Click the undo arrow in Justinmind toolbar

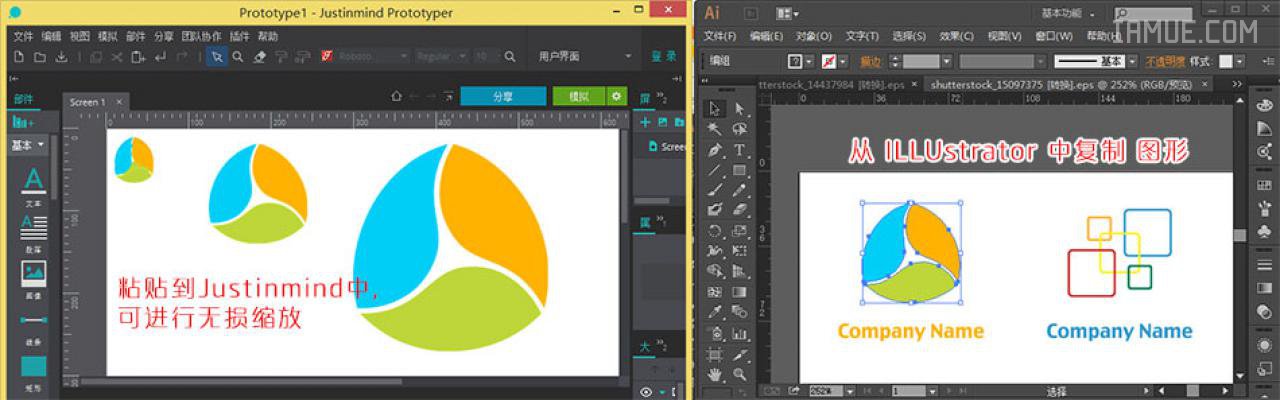point(161,57)
